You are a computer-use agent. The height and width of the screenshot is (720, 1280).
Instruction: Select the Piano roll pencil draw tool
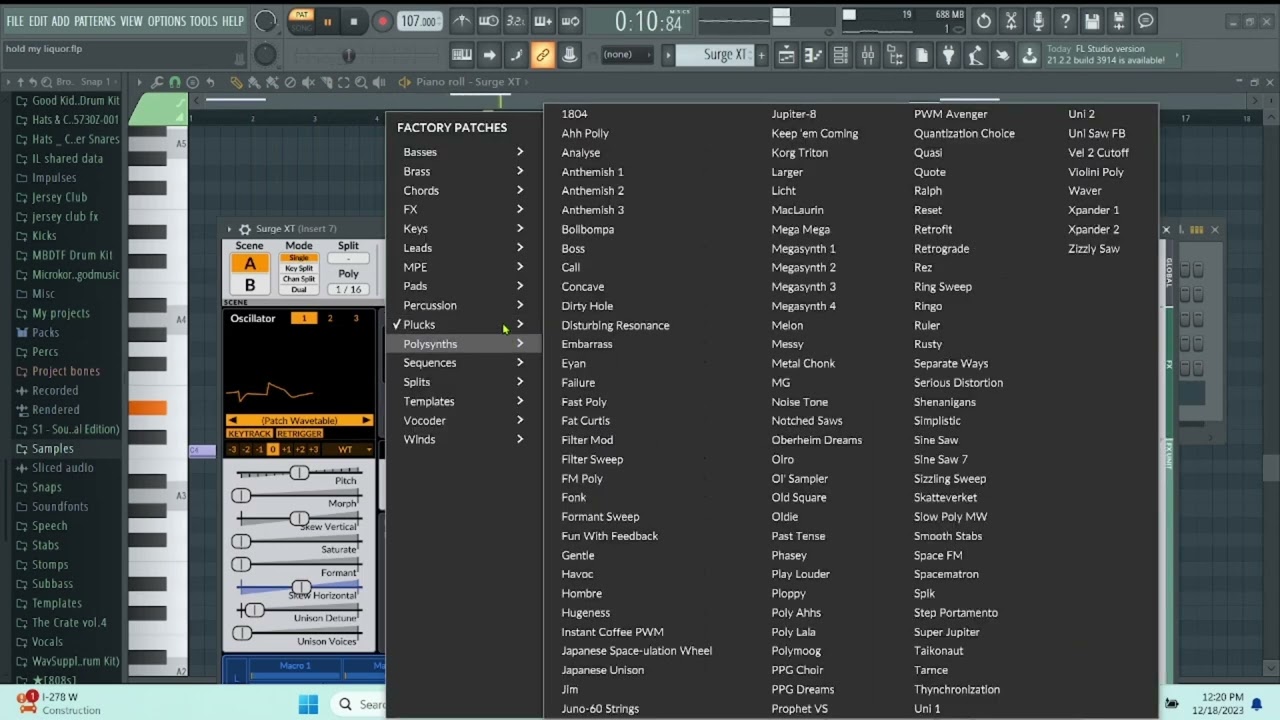coord(236,82)
